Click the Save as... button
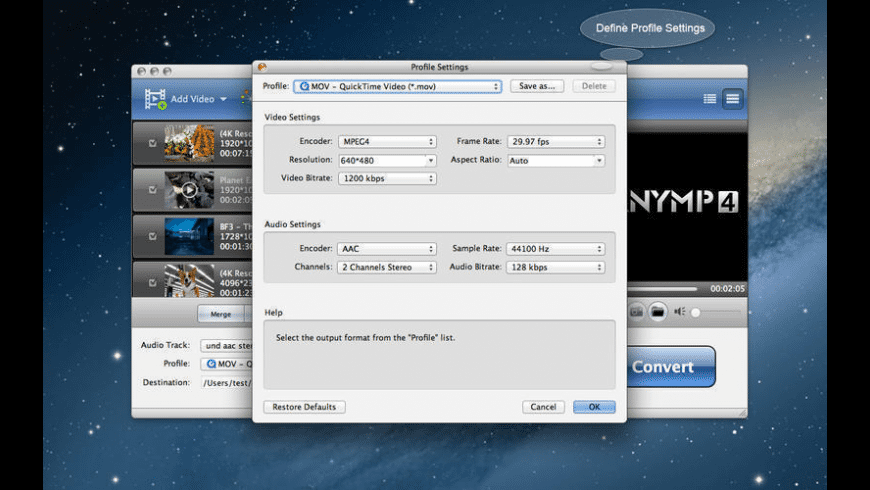870x490 pixels. click(x=537, y=86)
